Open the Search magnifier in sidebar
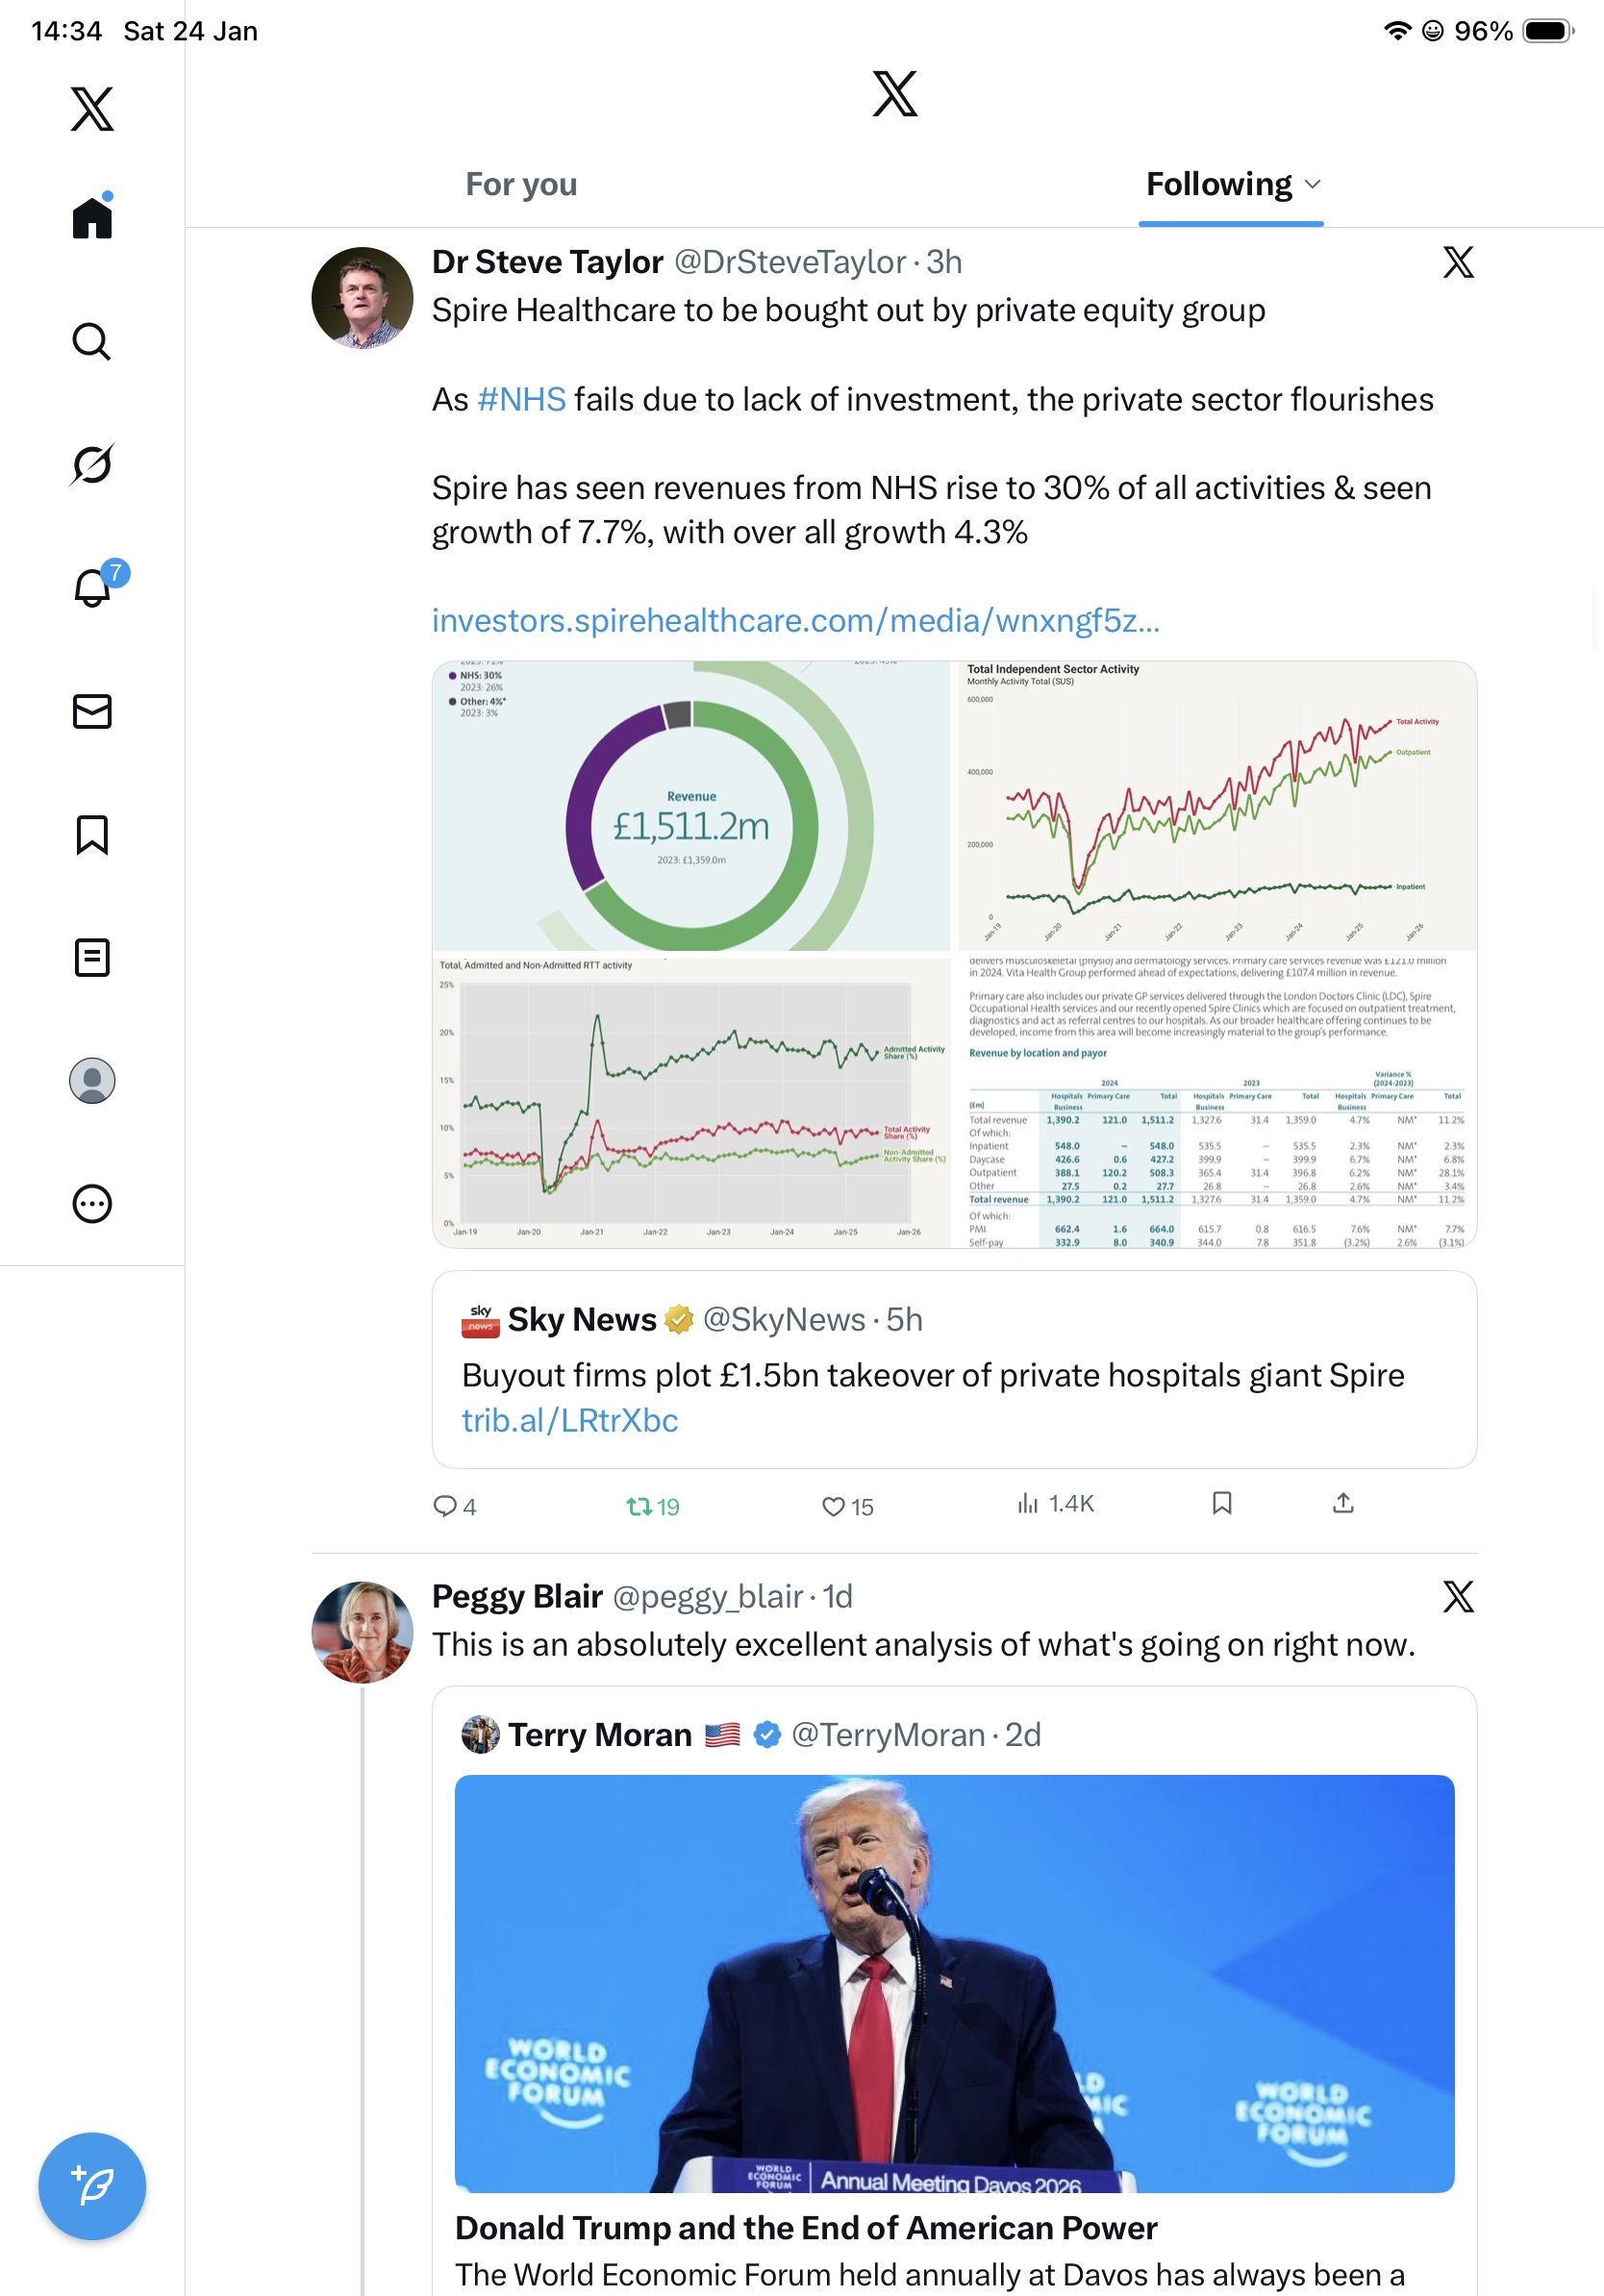1604x2296 pixels. (x=92, y=342)
